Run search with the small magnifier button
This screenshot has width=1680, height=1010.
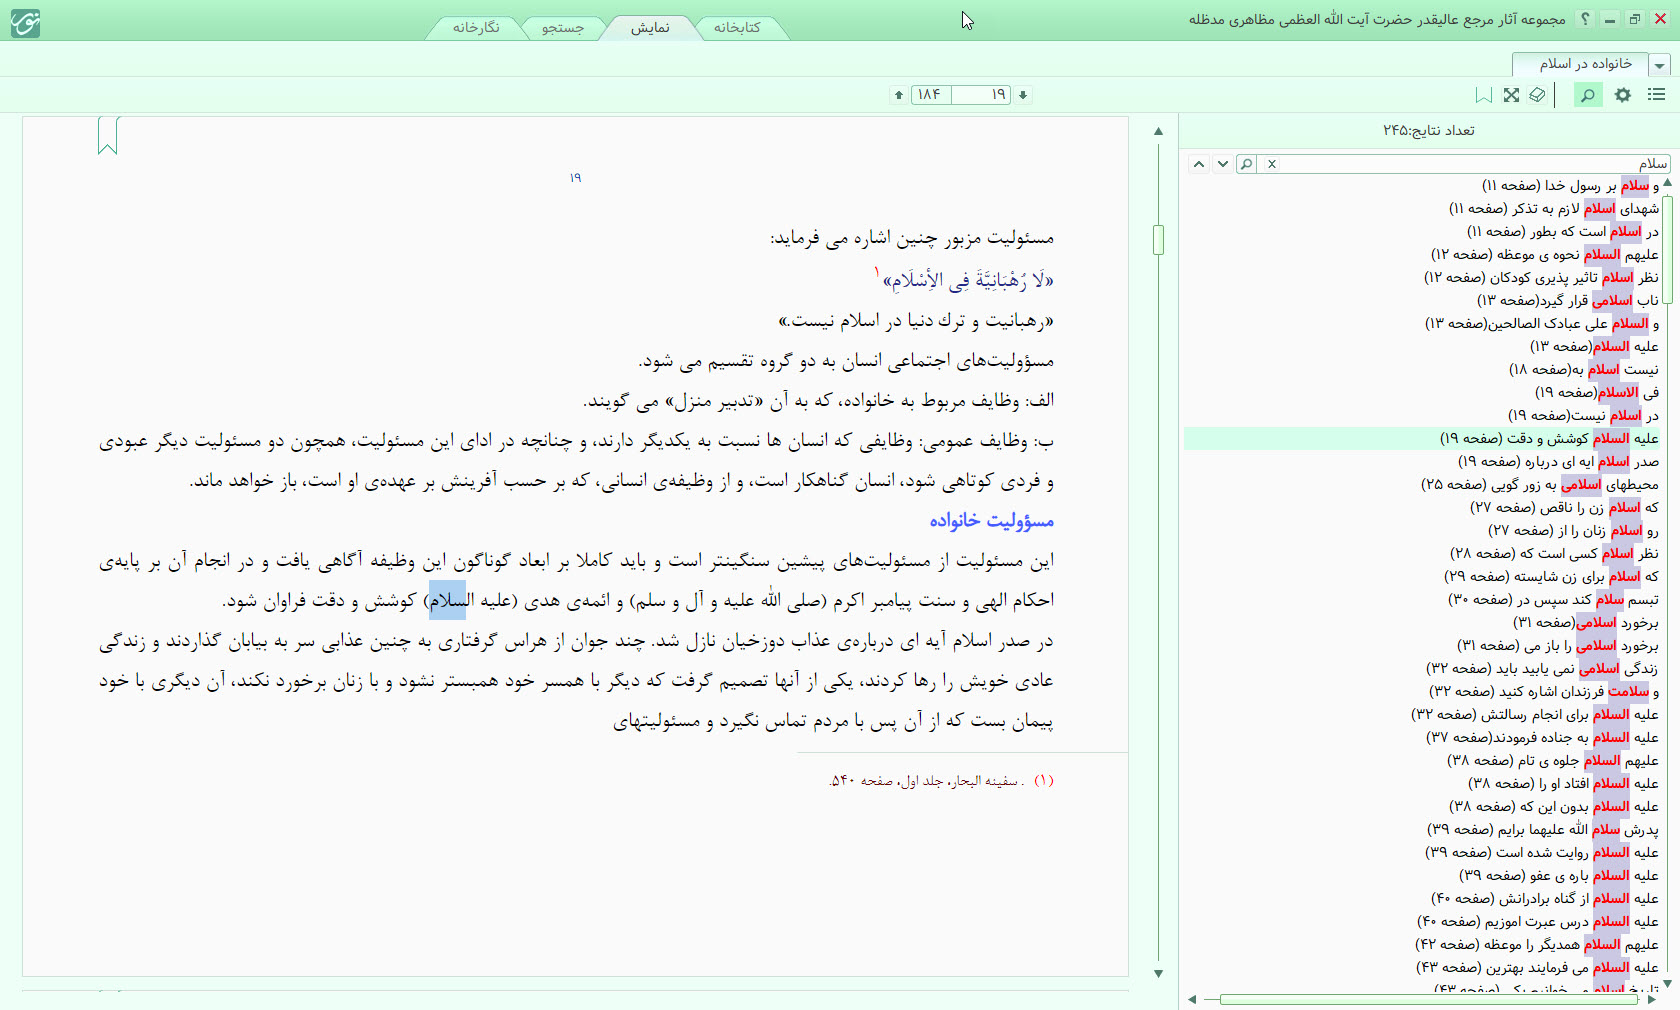1246,164
